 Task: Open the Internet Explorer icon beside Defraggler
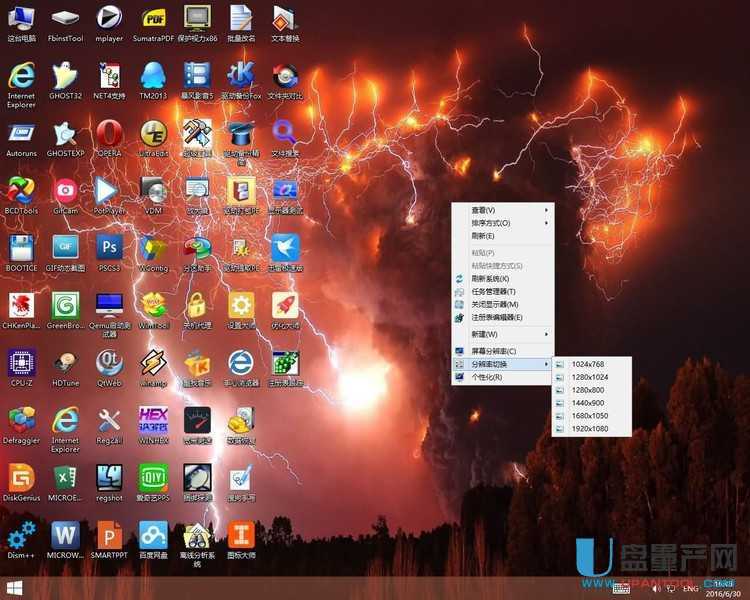click(66, 430)
